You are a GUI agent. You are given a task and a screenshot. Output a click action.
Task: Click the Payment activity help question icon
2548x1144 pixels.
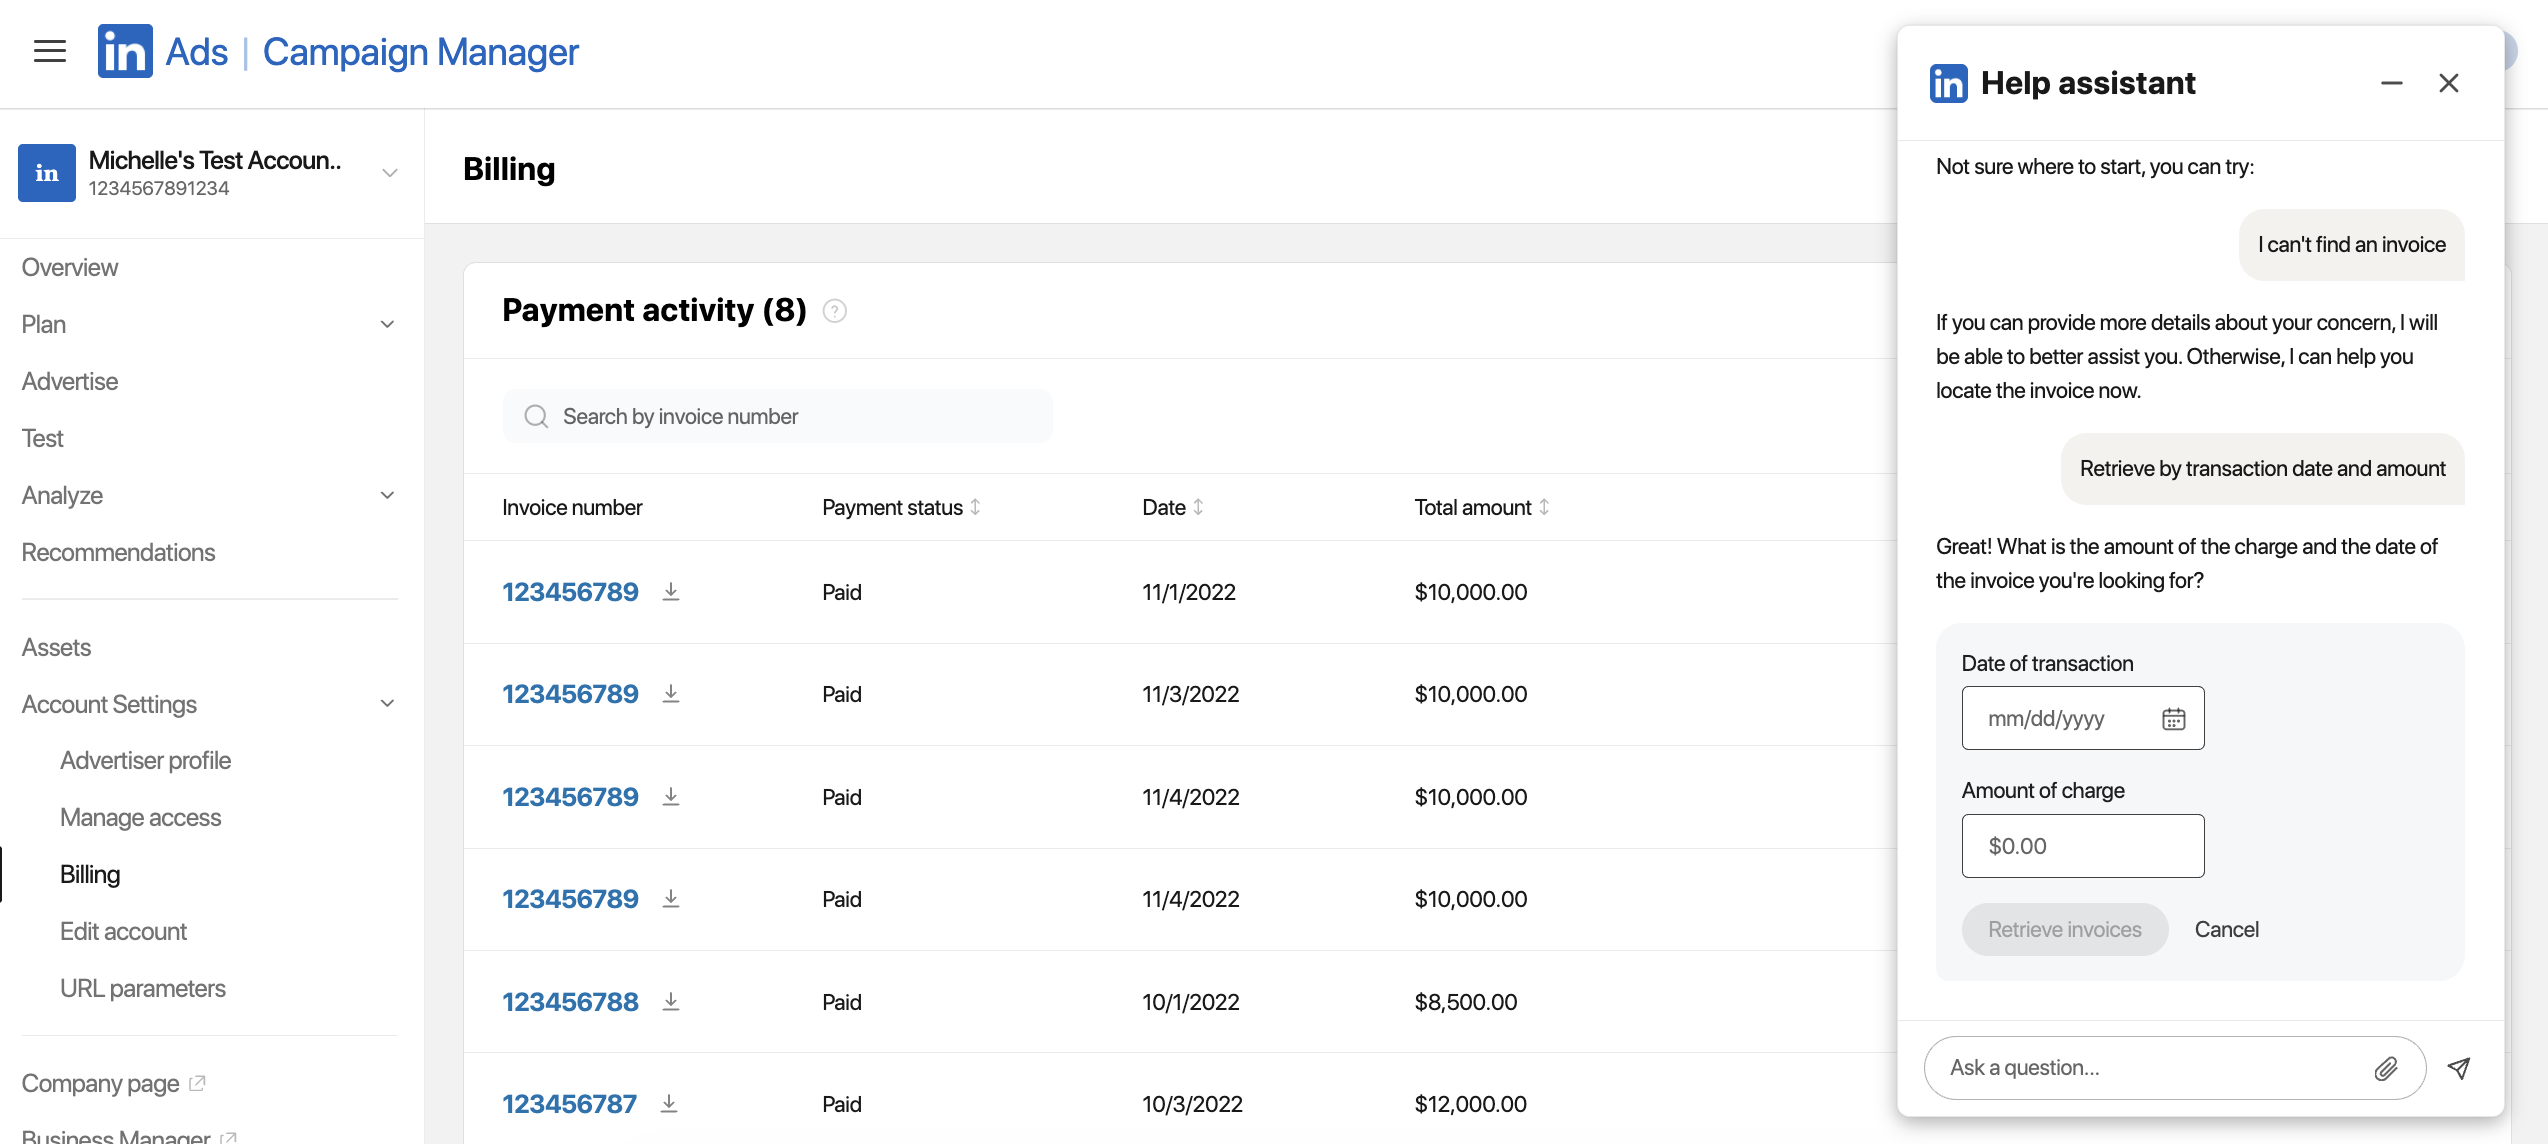tap(834, 311)
